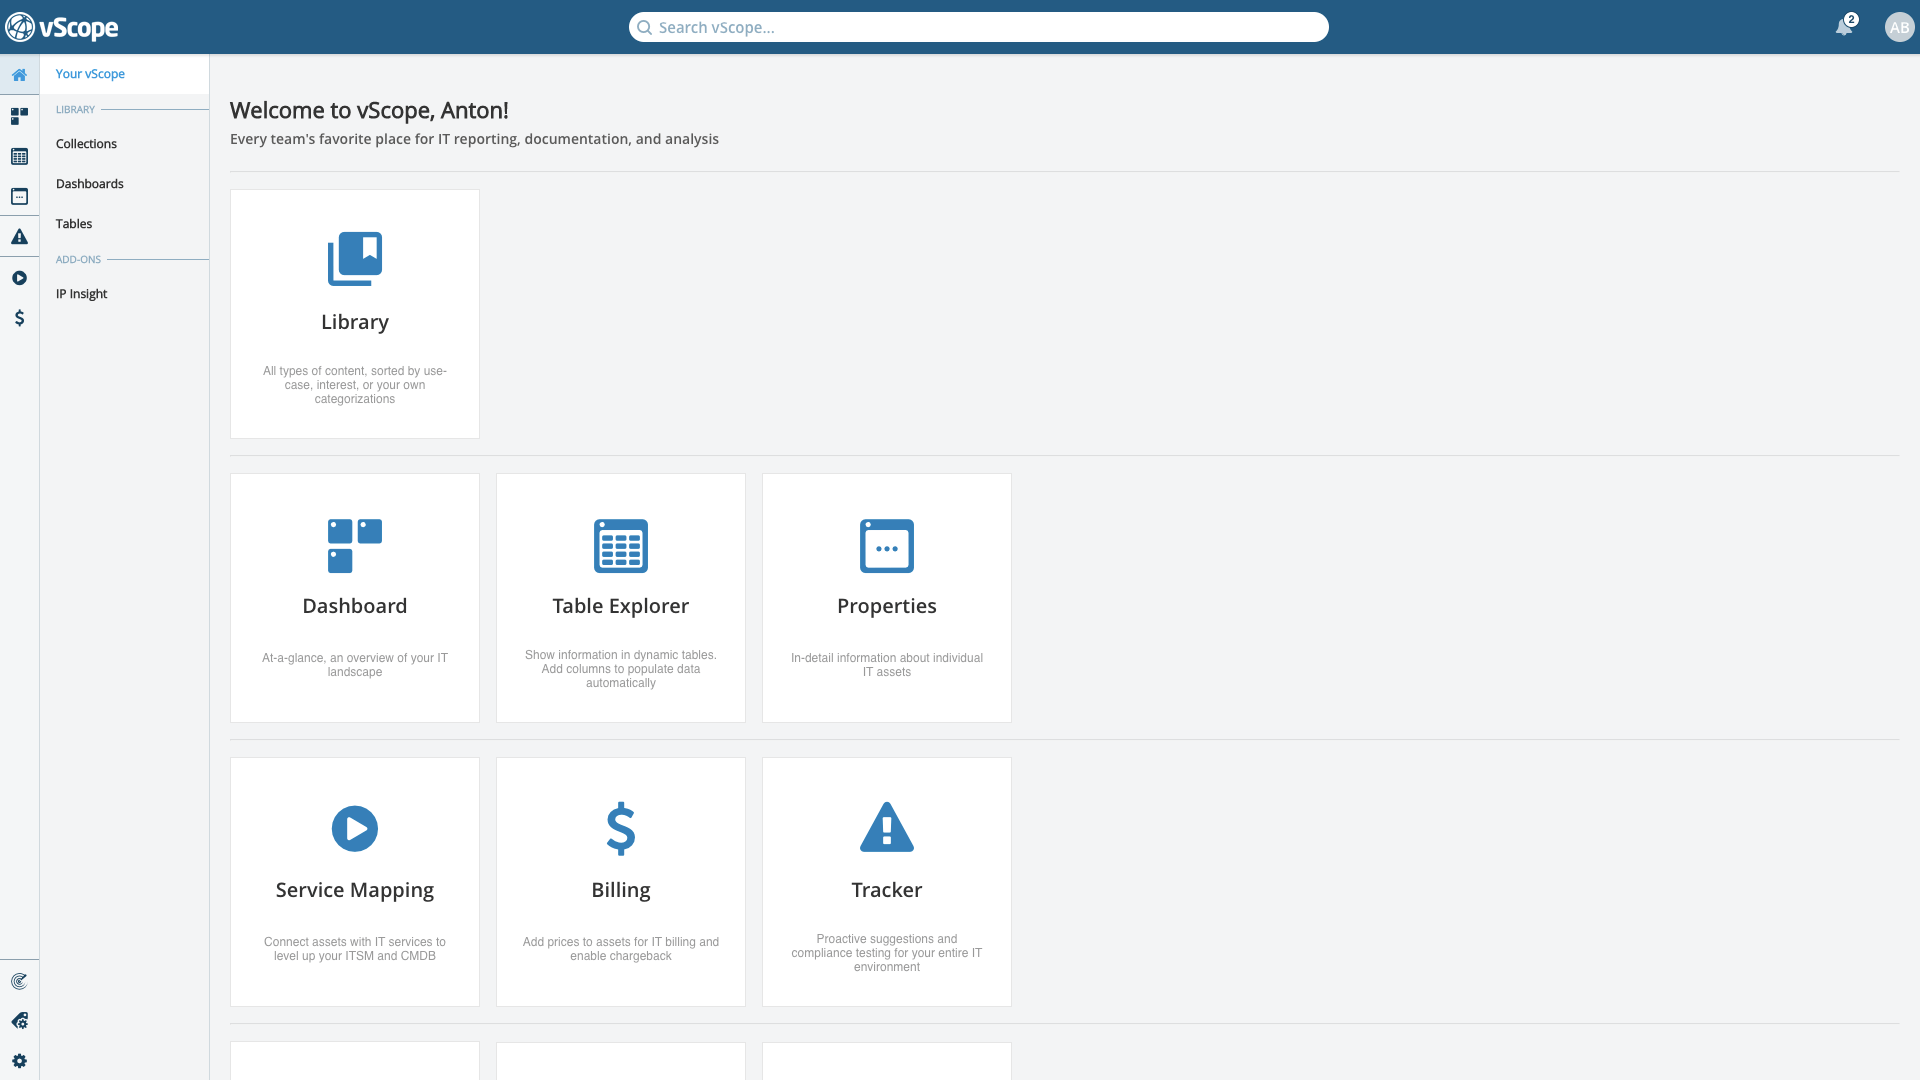Open the Tracker card title

887,890
